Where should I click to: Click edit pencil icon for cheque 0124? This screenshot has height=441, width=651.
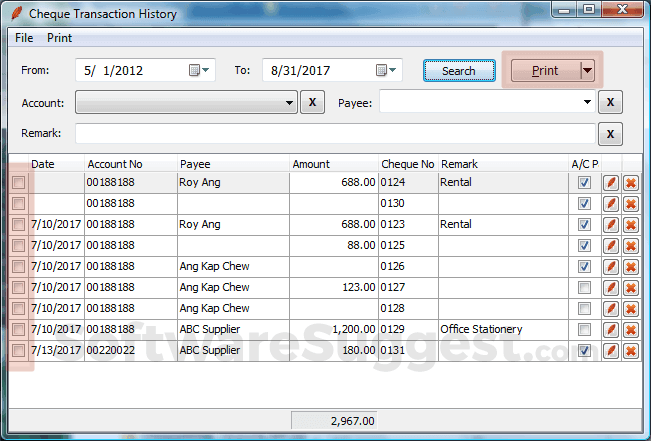[x=611, y=183]
